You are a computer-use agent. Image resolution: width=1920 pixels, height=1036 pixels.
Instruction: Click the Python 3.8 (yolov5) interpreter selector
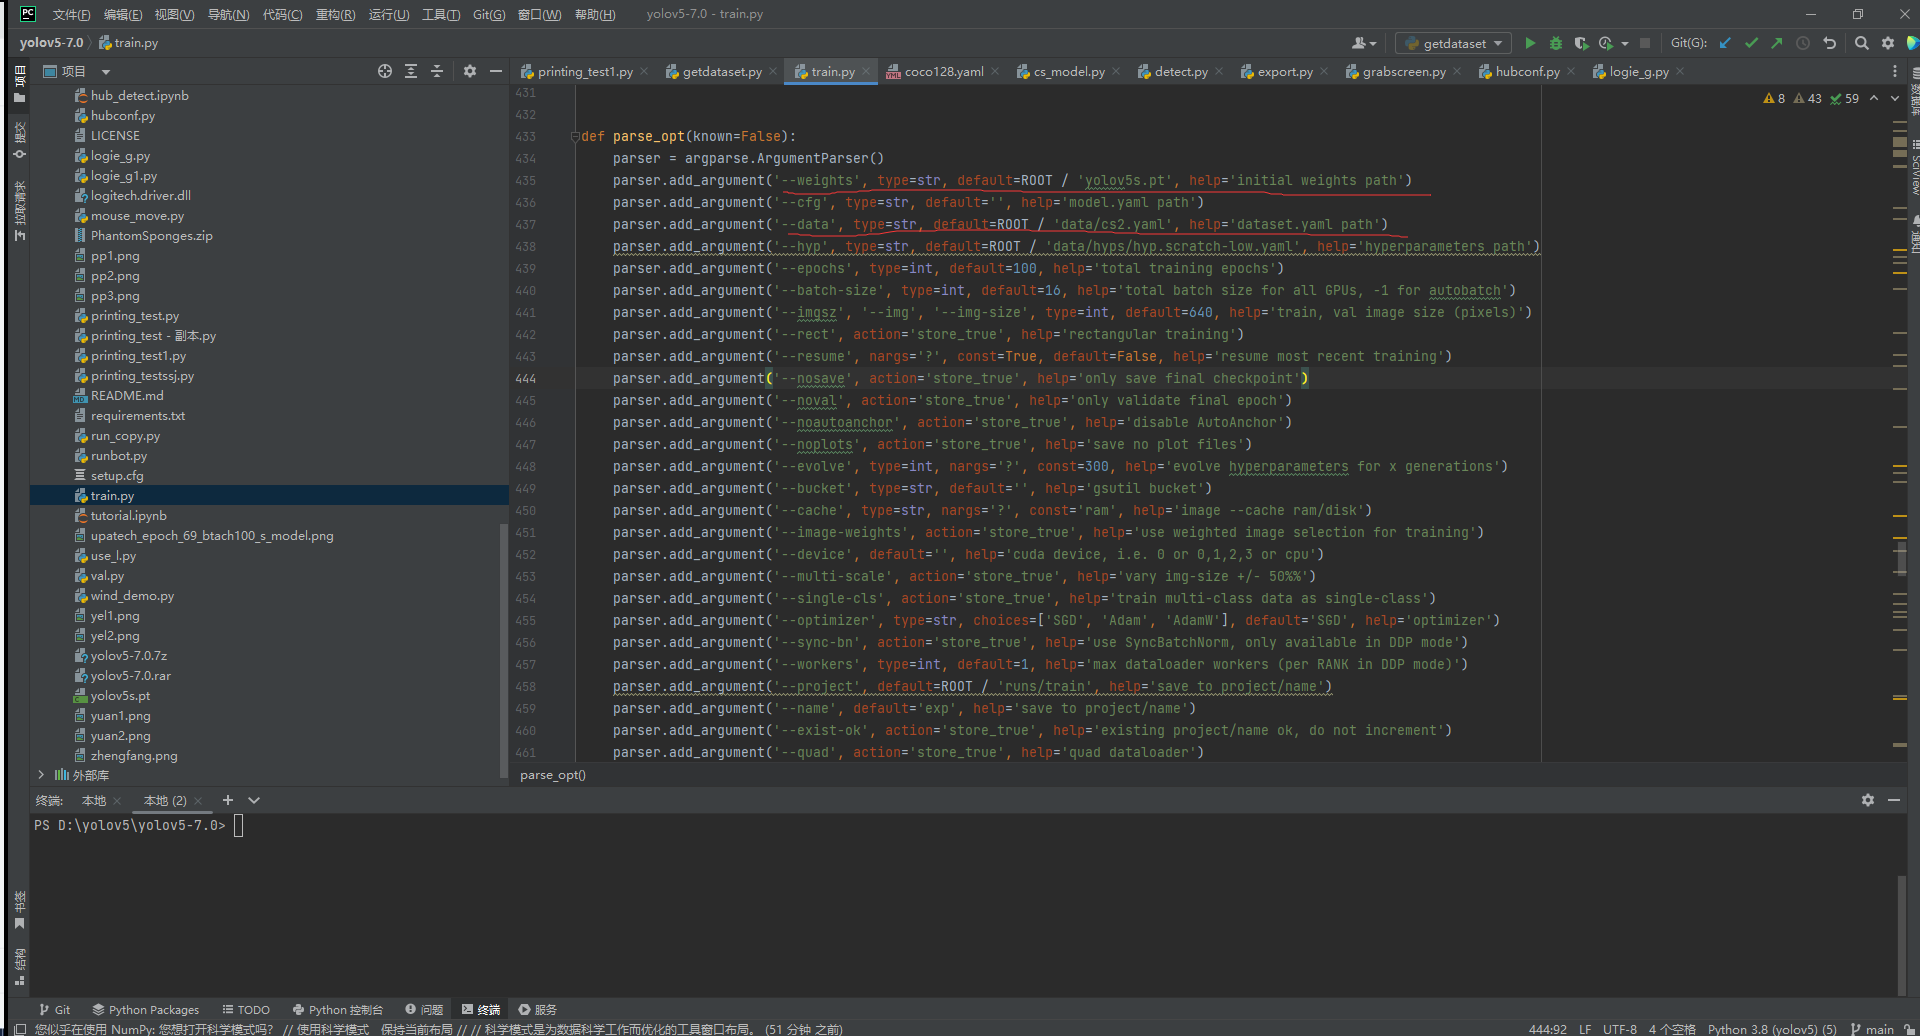tap(1771, 1029)
